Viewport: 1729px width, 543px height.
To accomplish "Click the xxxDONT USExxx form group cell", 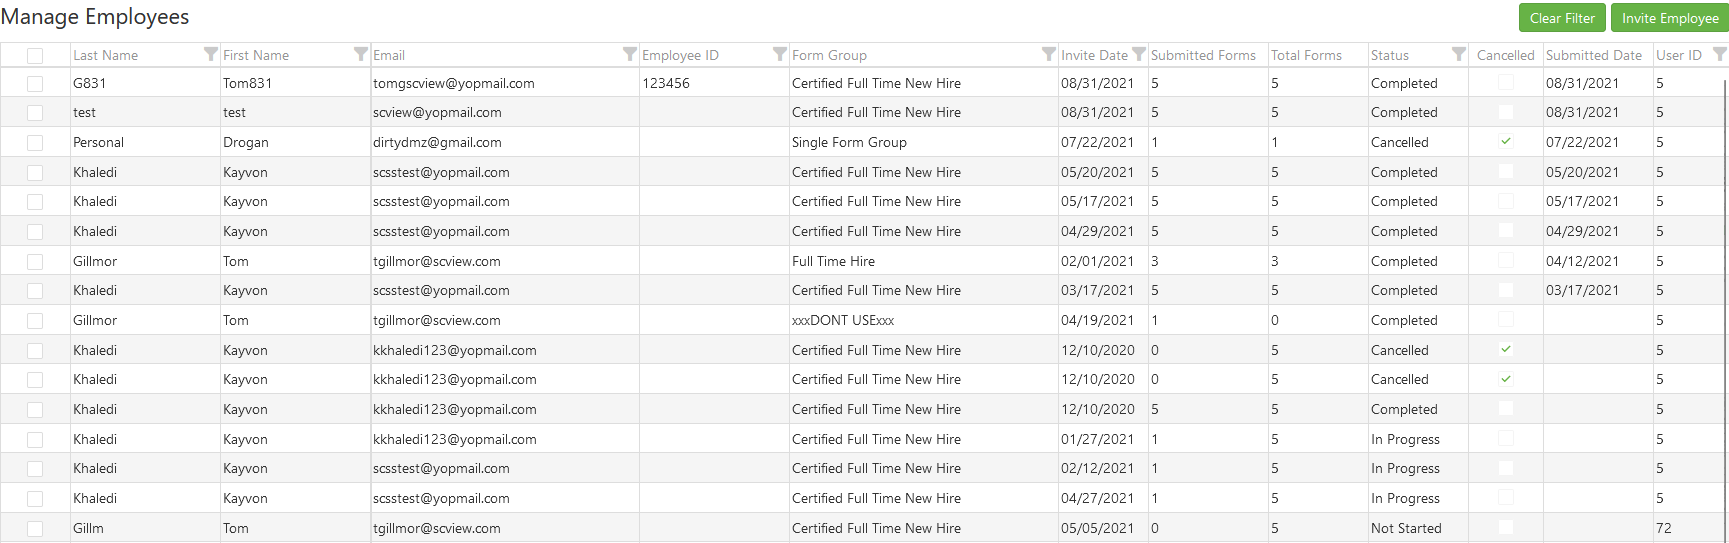I will 843,320.
